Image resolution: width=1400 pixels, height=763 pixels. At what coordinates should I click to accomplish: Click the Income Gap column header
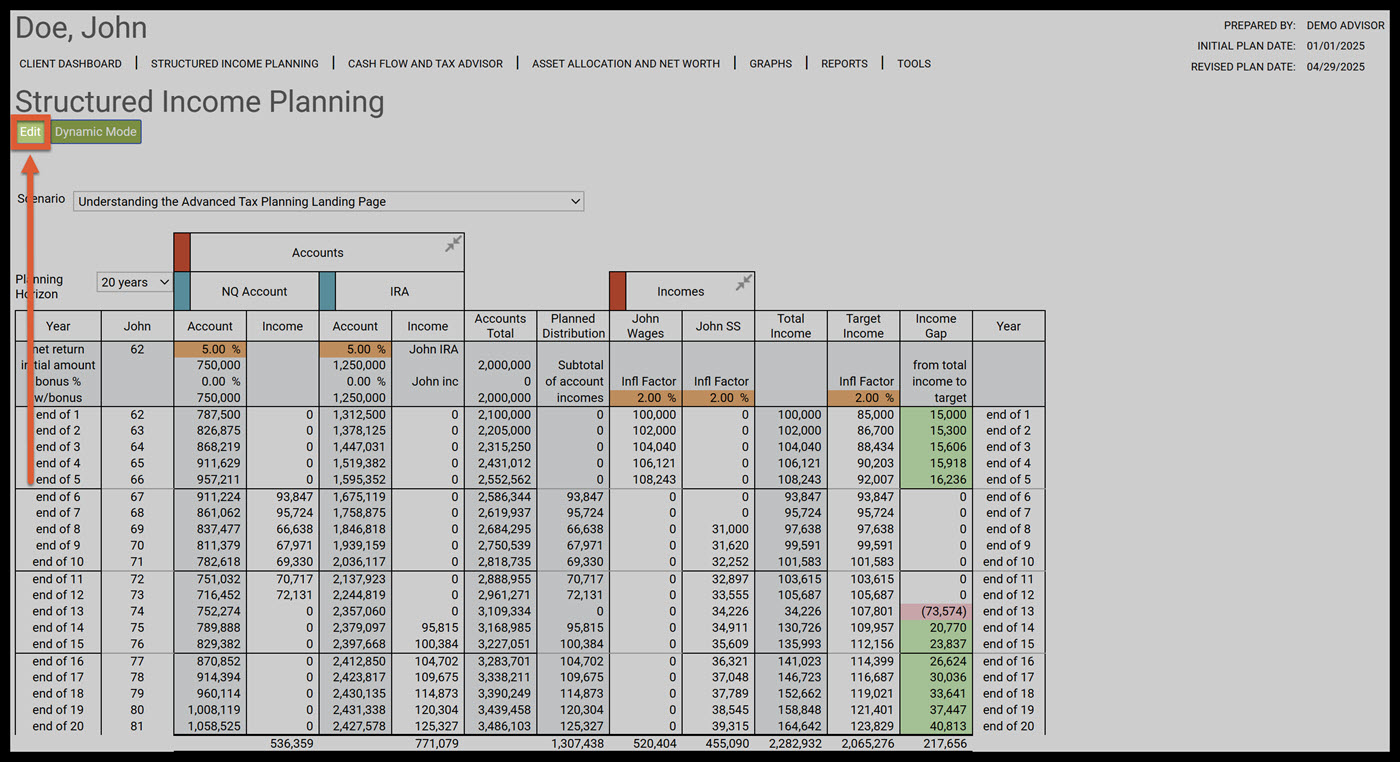(x=936, y=326)
